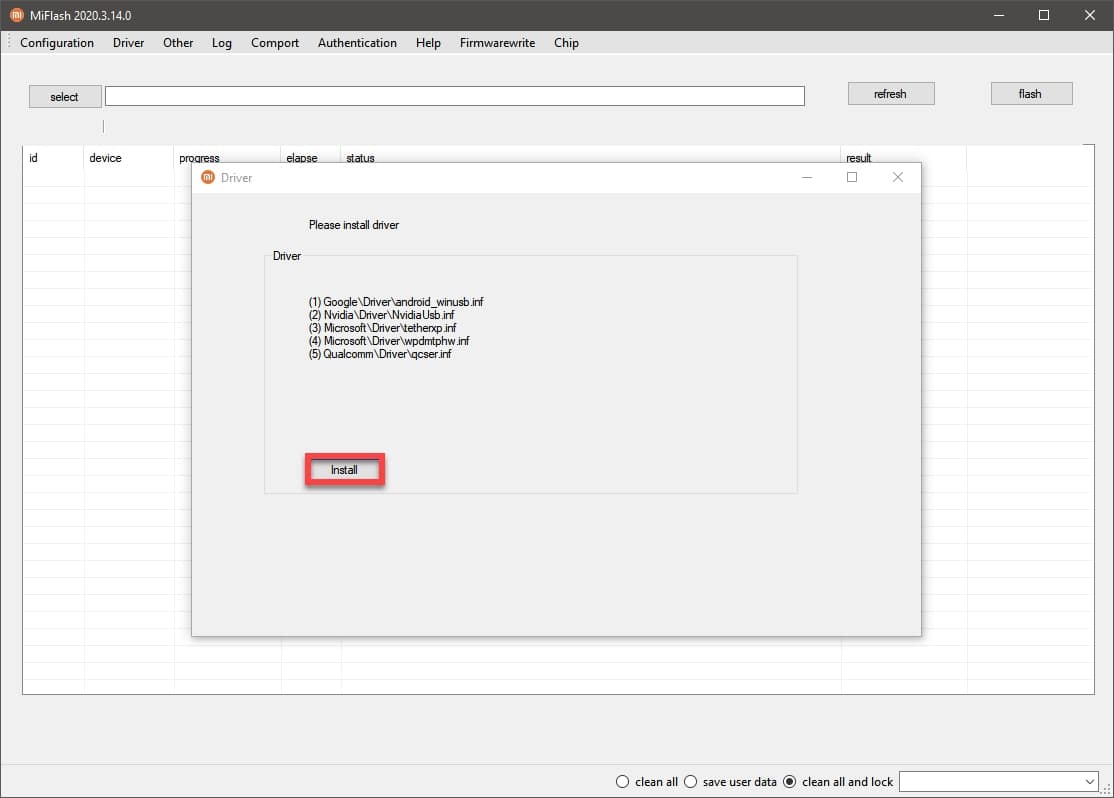1114x798 pixels.
Task: Click the id column header
Action: (33, 158)
